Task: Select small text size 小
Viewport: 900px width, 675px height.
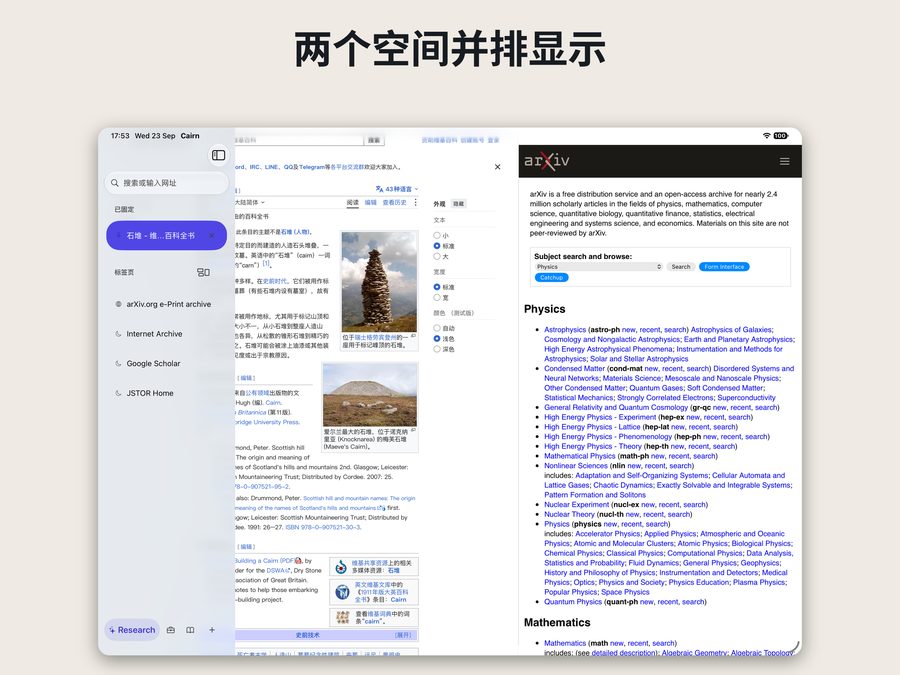Action: 437,235
